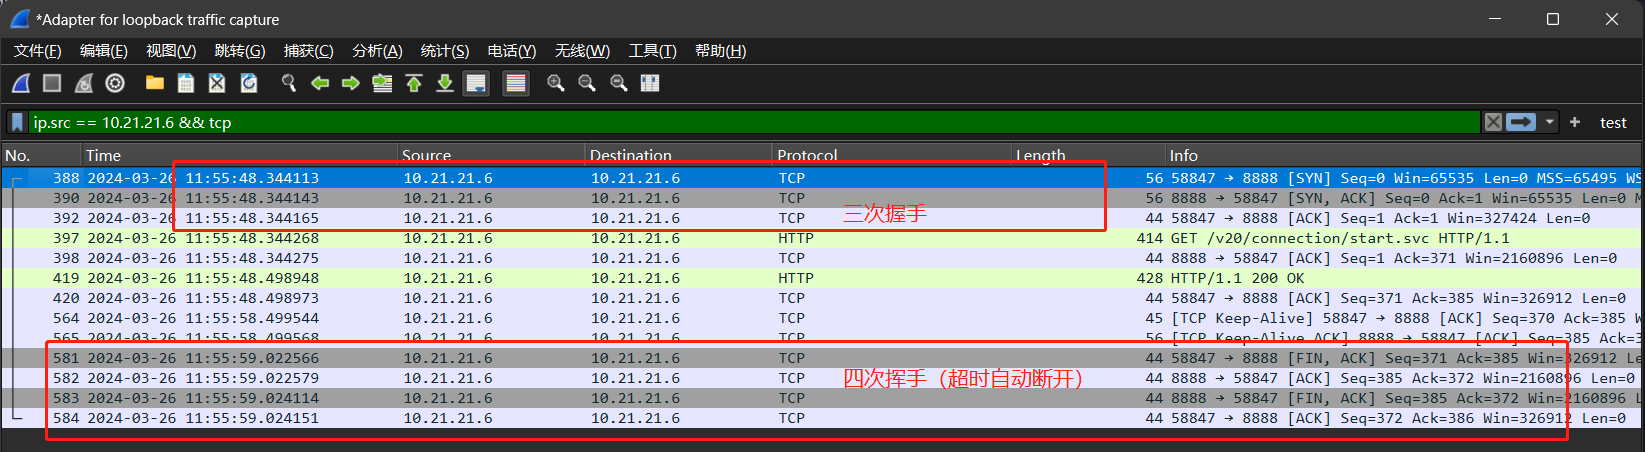Sort by the Protocol column header

point(891,155)
